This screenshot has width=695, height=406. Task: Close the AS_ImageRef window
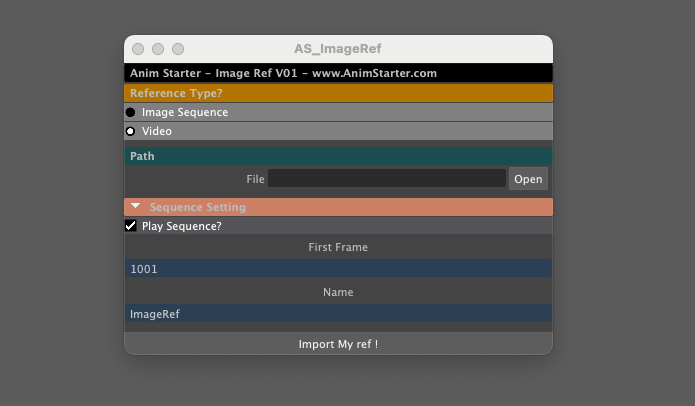click(138, 49)
